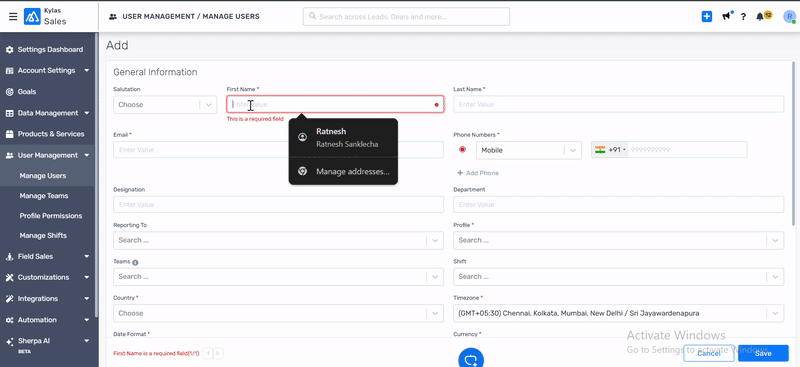Open the hamburger menu icon

click(13, 16)
